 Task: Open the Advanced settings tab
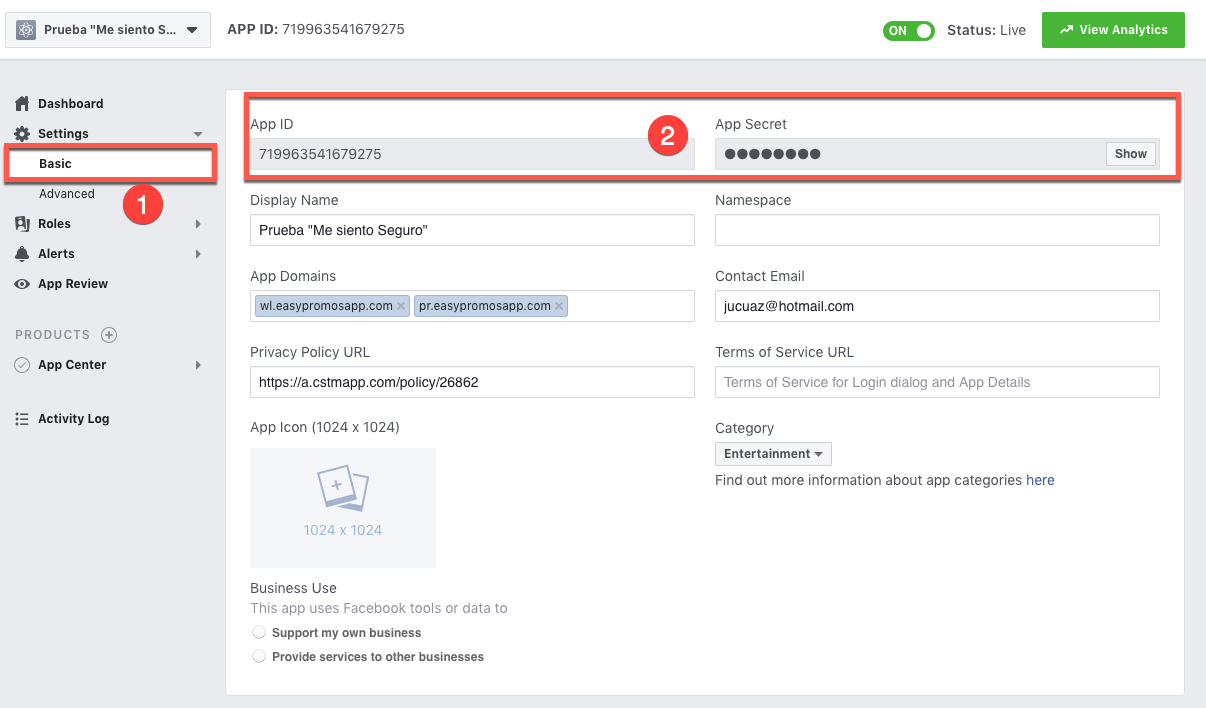pyautogui.click(x=68, y=194)
